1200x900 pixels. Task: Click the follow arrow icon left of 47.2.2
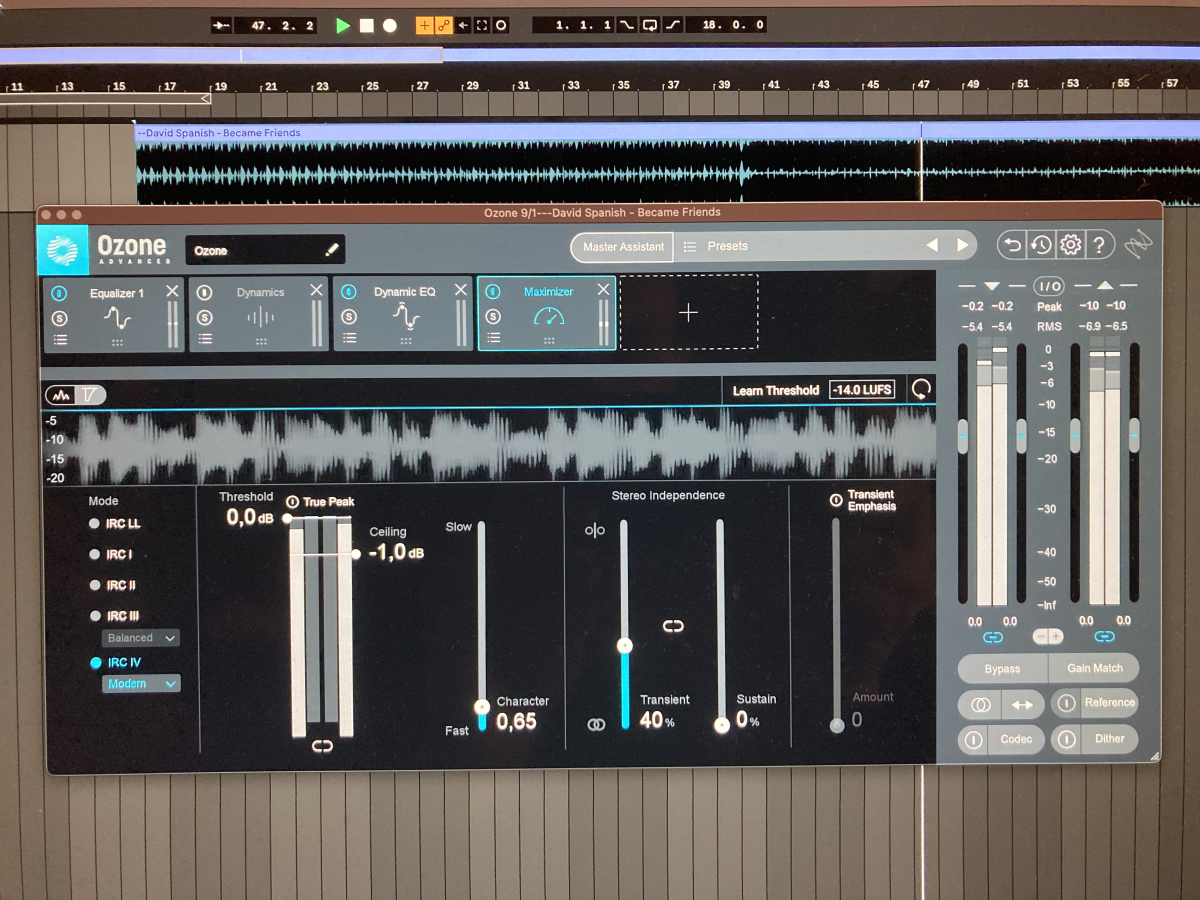pos(222,25)
